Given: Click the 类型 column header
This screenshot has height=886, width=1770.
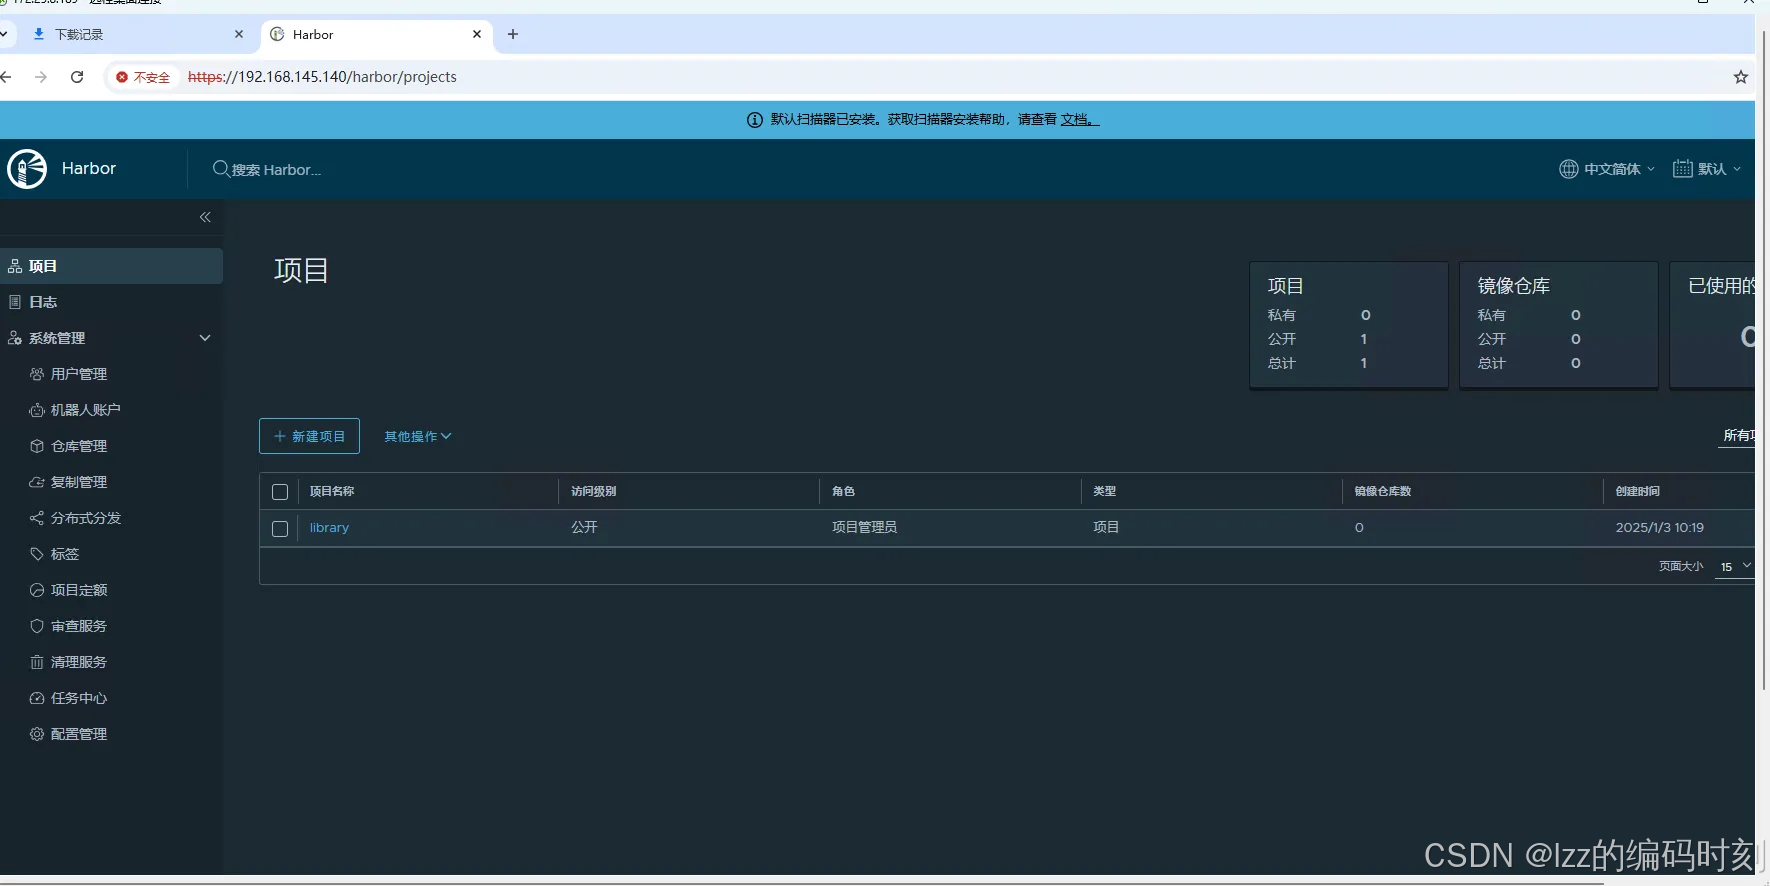Looking at the screenshot, I should (1104, 491).
